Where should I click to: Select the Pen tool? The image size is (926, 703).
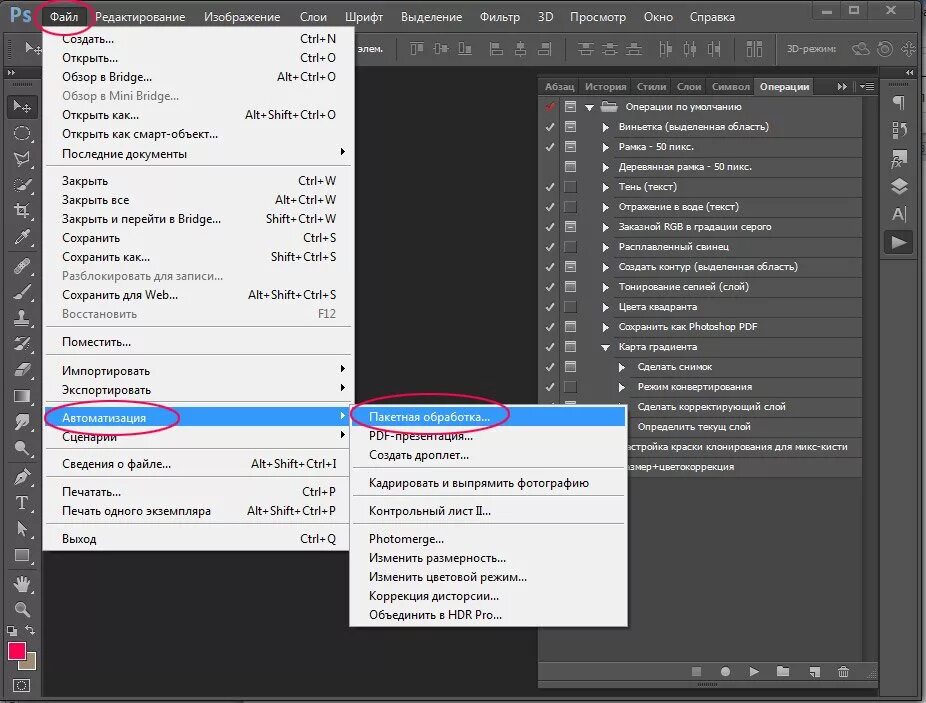pos(22,476)
